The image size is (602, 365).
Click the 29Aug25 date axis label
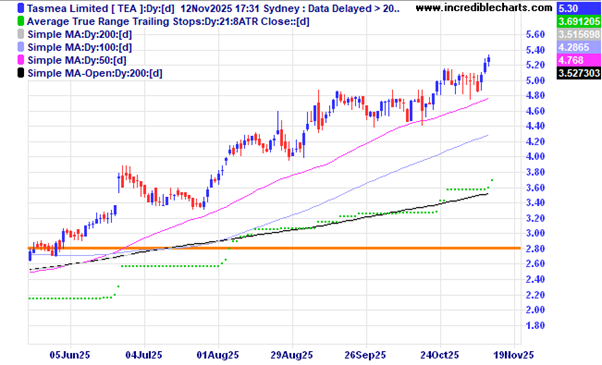pyautogui.click(x=292, y=355)
